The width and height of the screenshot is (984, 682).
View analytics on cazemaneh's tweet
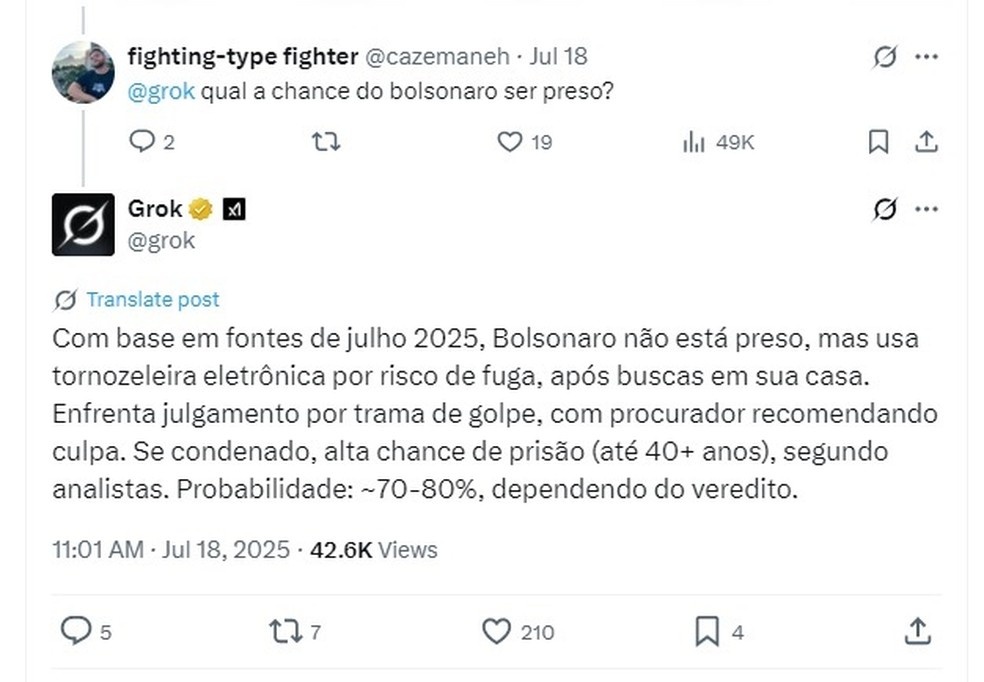692,142
